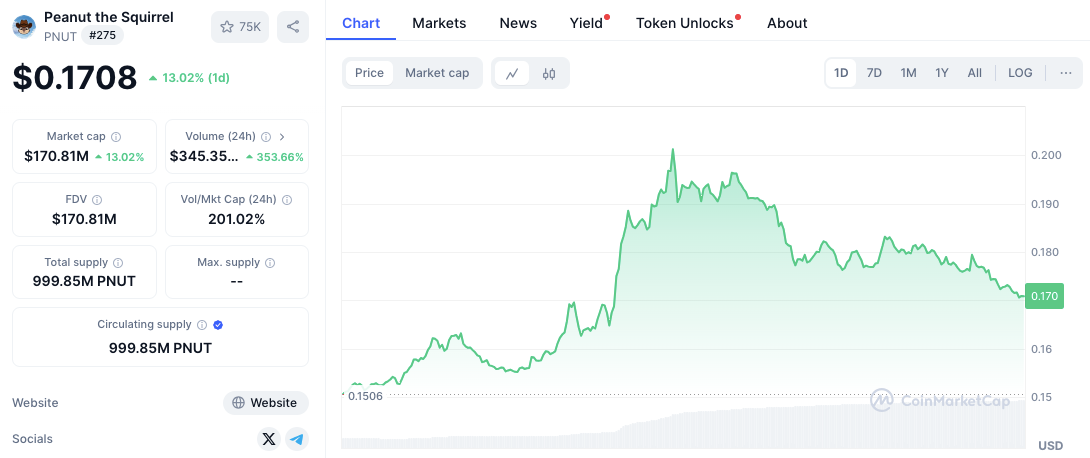Viewport: 1090px width, 458px height.
Task: Switch to the Markets tab
Action: pyautogui.click(x=439, y=23)
